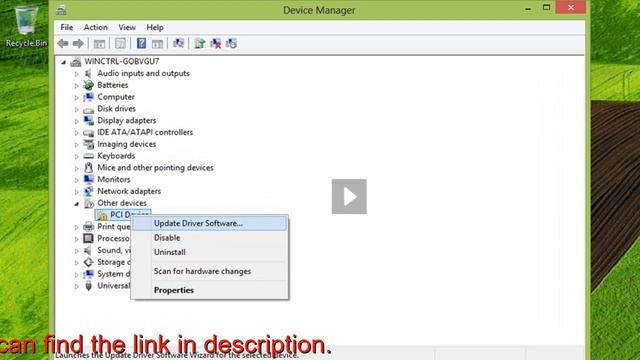The height and width of the screenshot is (360, 640).
Task: Click the Network adapters category icon
Action: tap(88, 191)
